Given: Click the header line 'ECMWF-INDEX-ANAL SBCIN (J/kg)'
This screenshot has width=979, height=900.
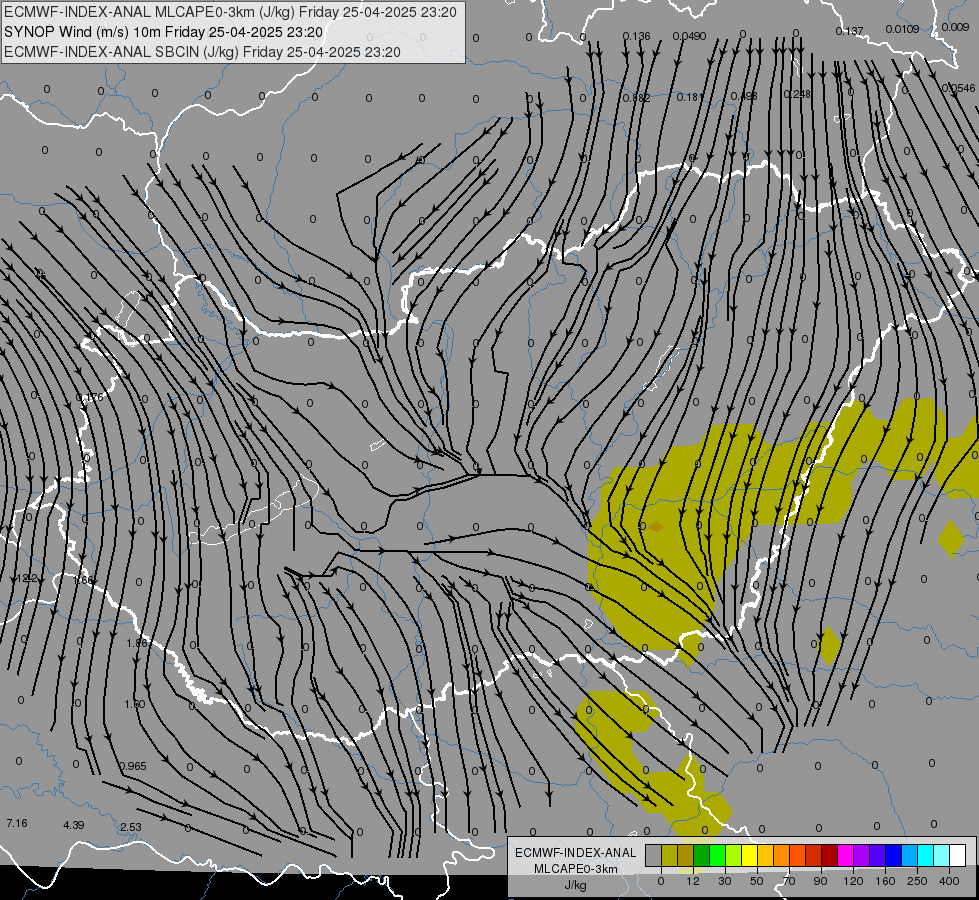Looking at the screenshot, I should [121, 52].
